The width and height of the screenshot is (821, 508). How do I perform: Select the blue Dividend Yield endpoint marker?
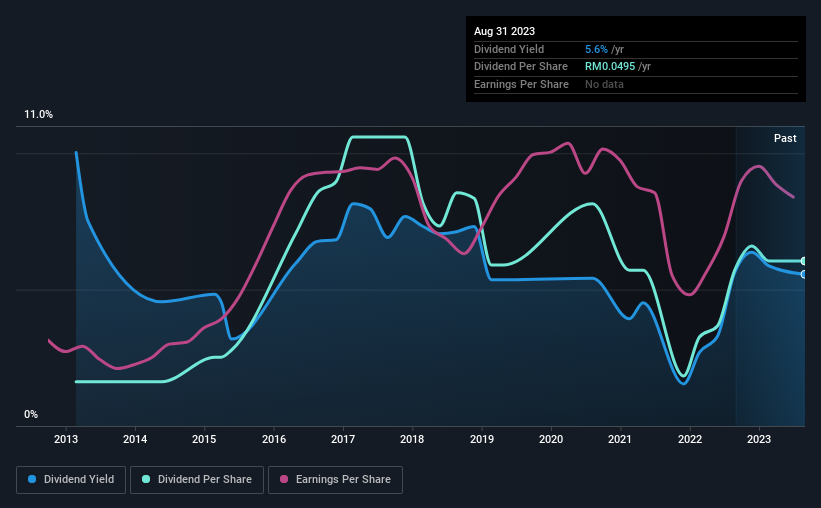pos(803,274)
